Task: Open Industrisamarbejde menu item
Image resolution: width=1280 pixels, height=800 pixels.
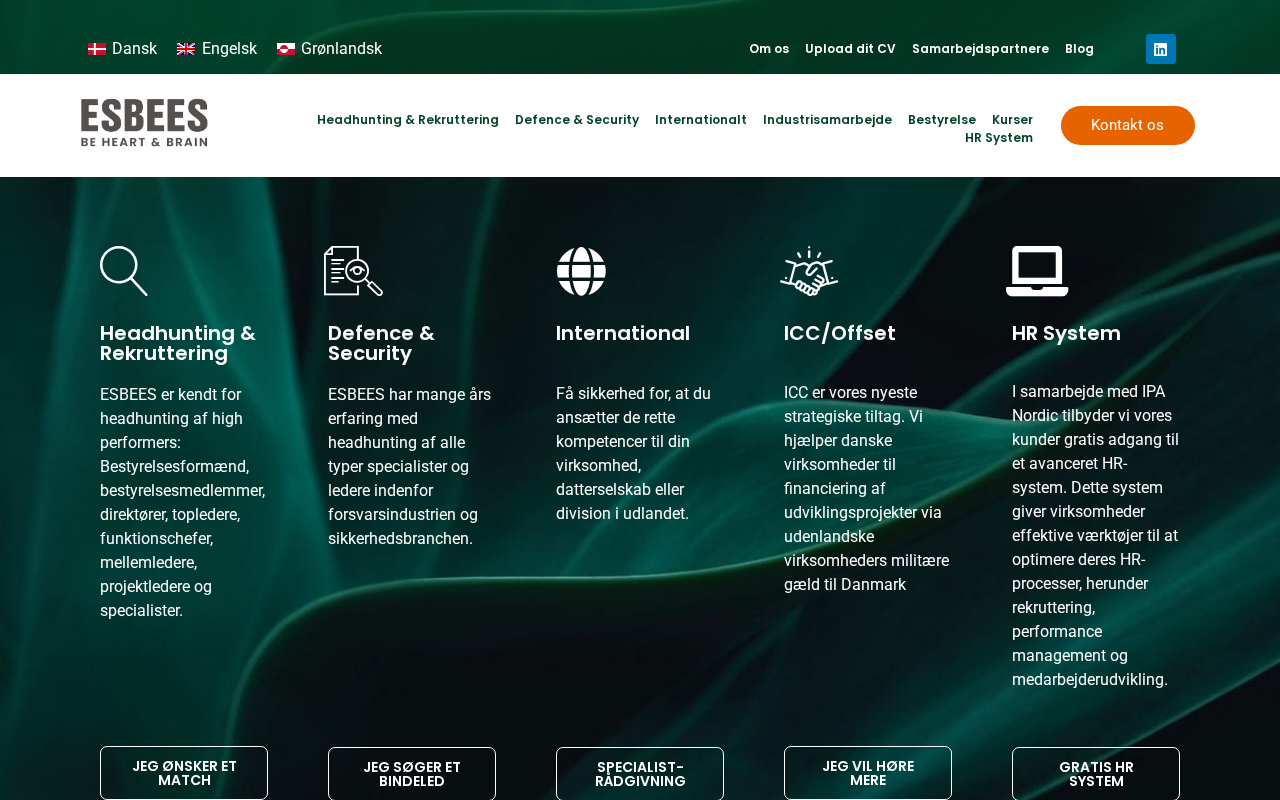Action: click(x=827, y=120)
